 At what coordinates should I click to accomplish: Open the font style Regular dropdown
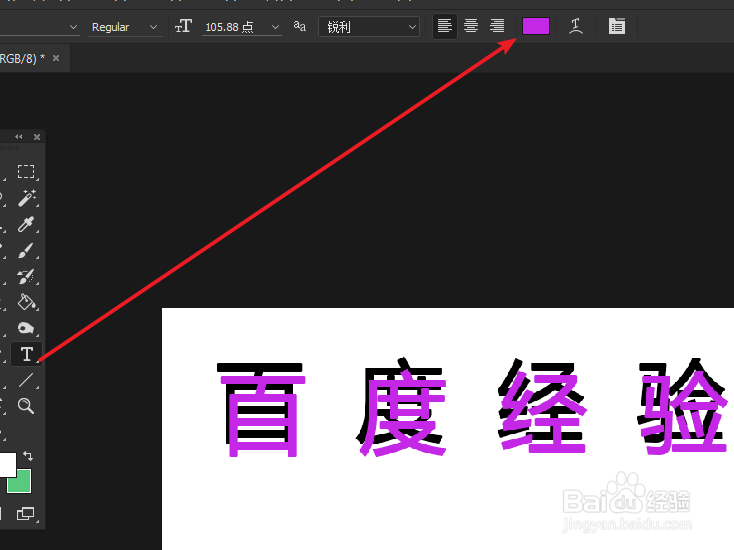point(125,27)
